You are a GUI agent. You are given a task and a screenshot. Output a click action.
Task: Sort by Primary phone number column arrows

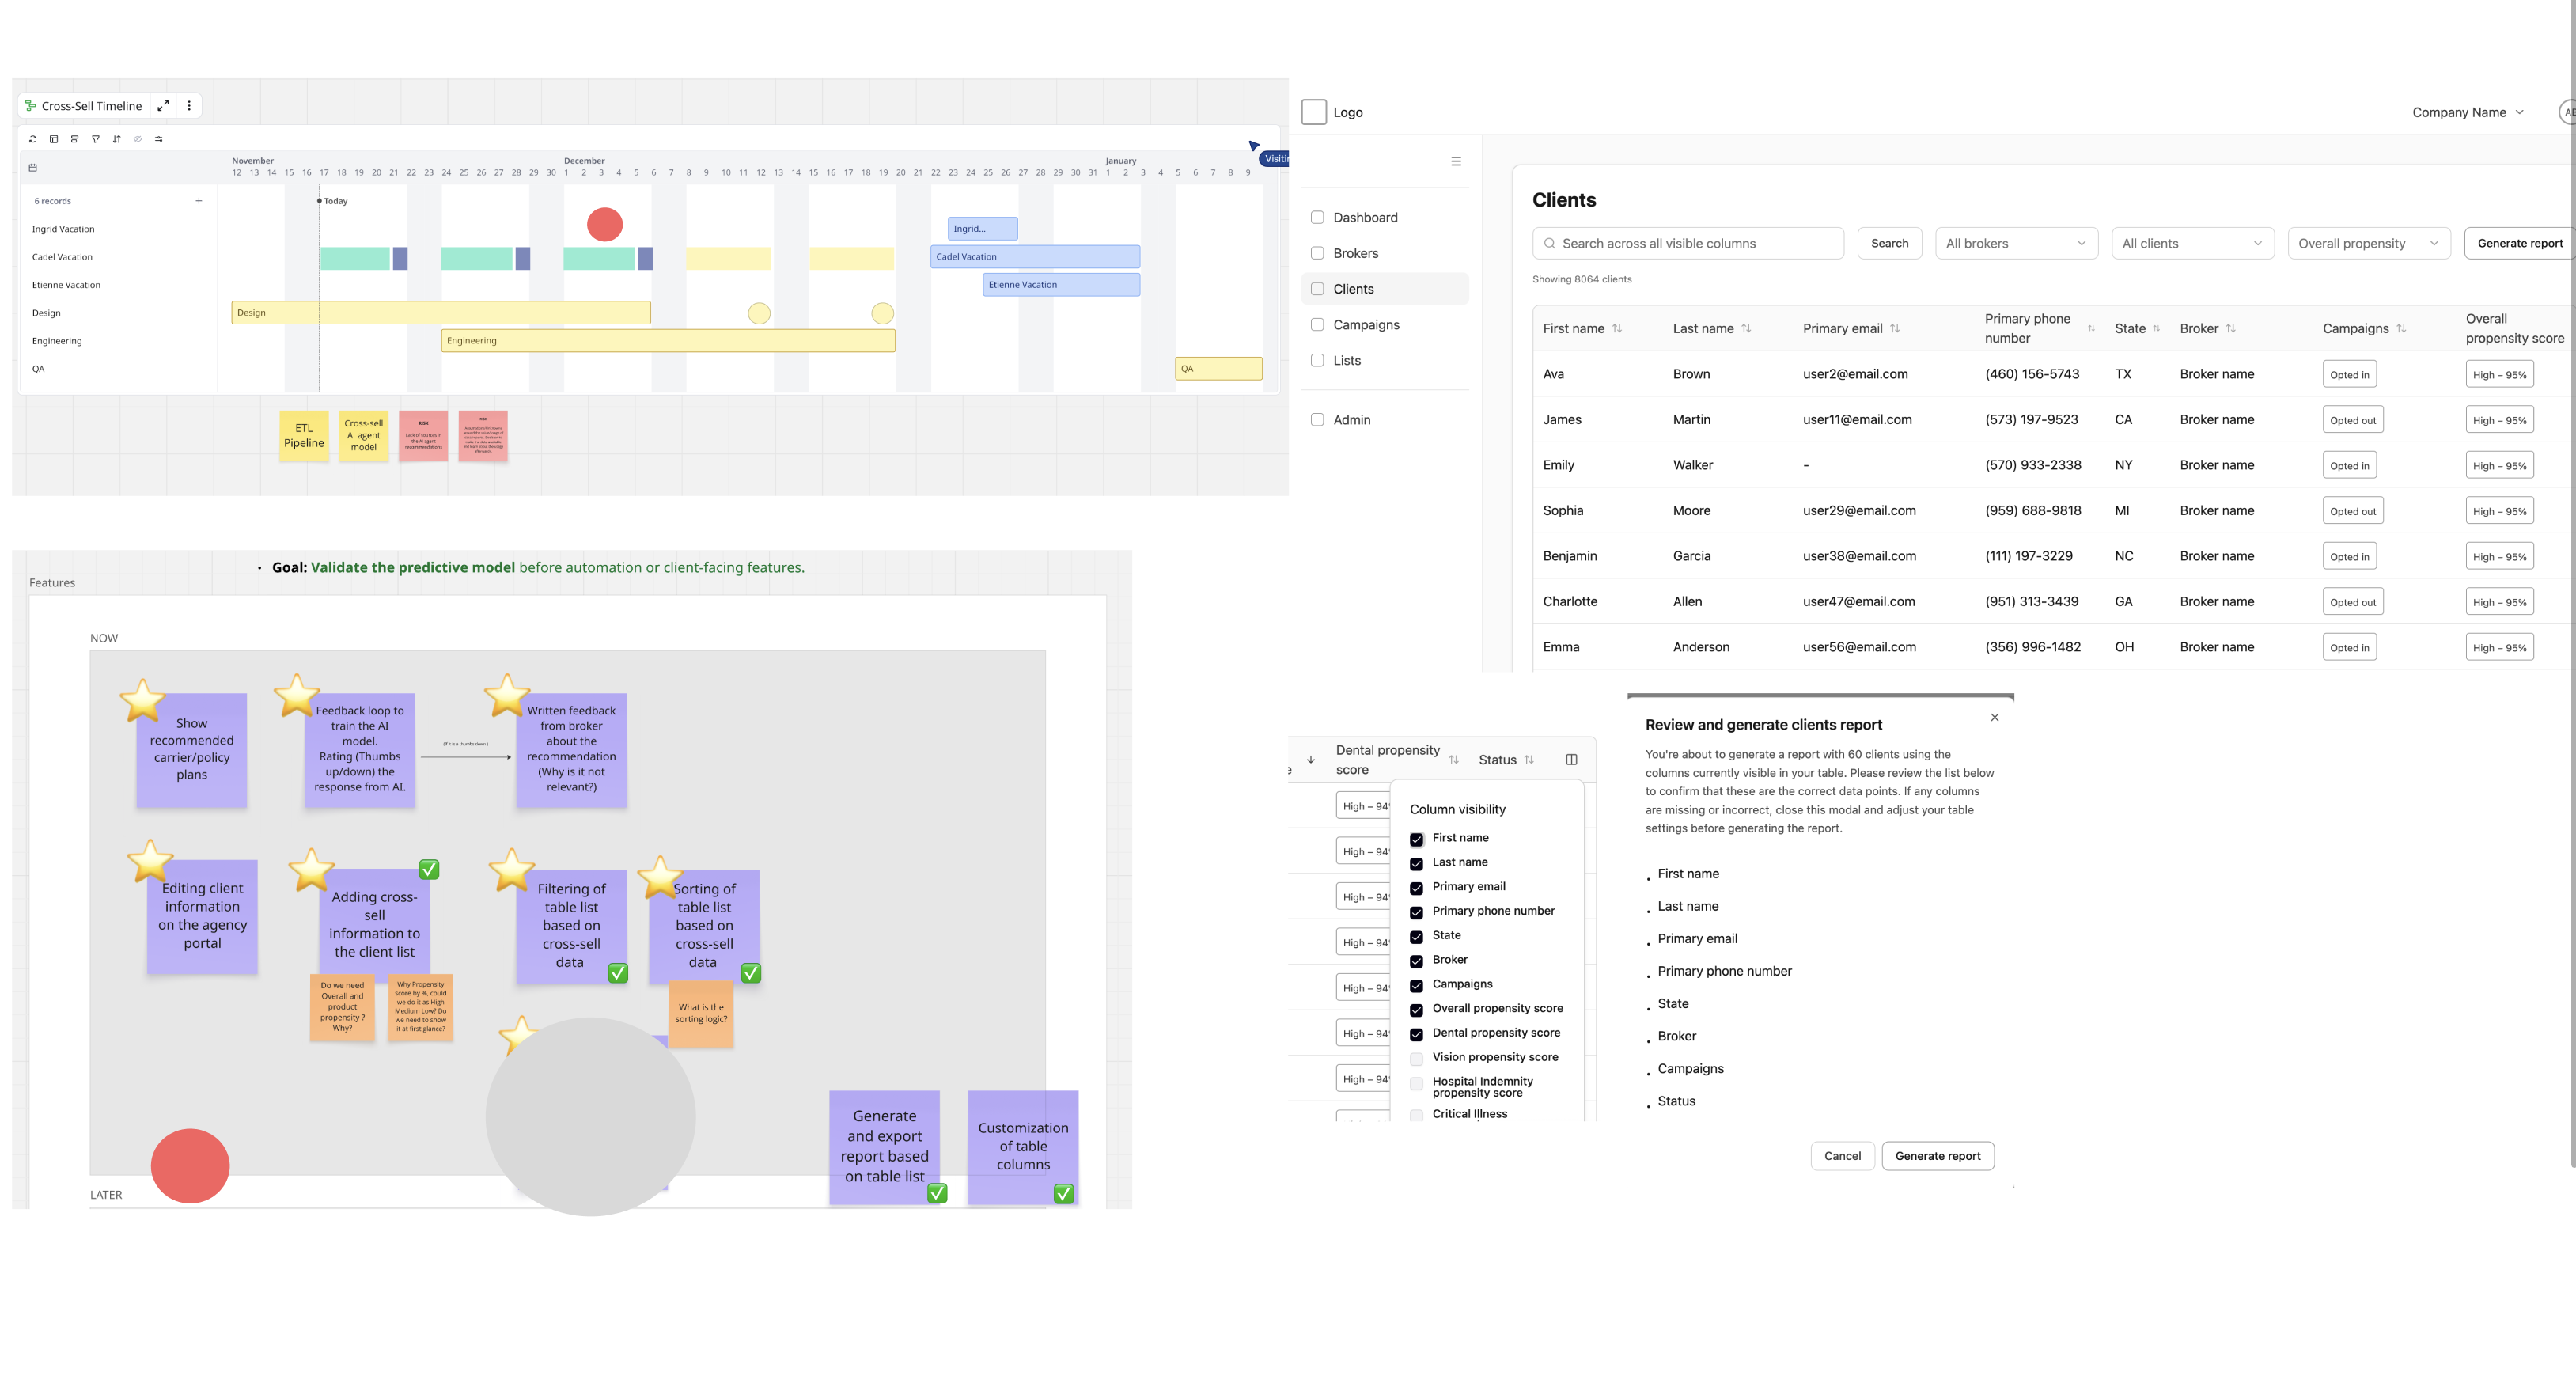tap(2091, 328)
